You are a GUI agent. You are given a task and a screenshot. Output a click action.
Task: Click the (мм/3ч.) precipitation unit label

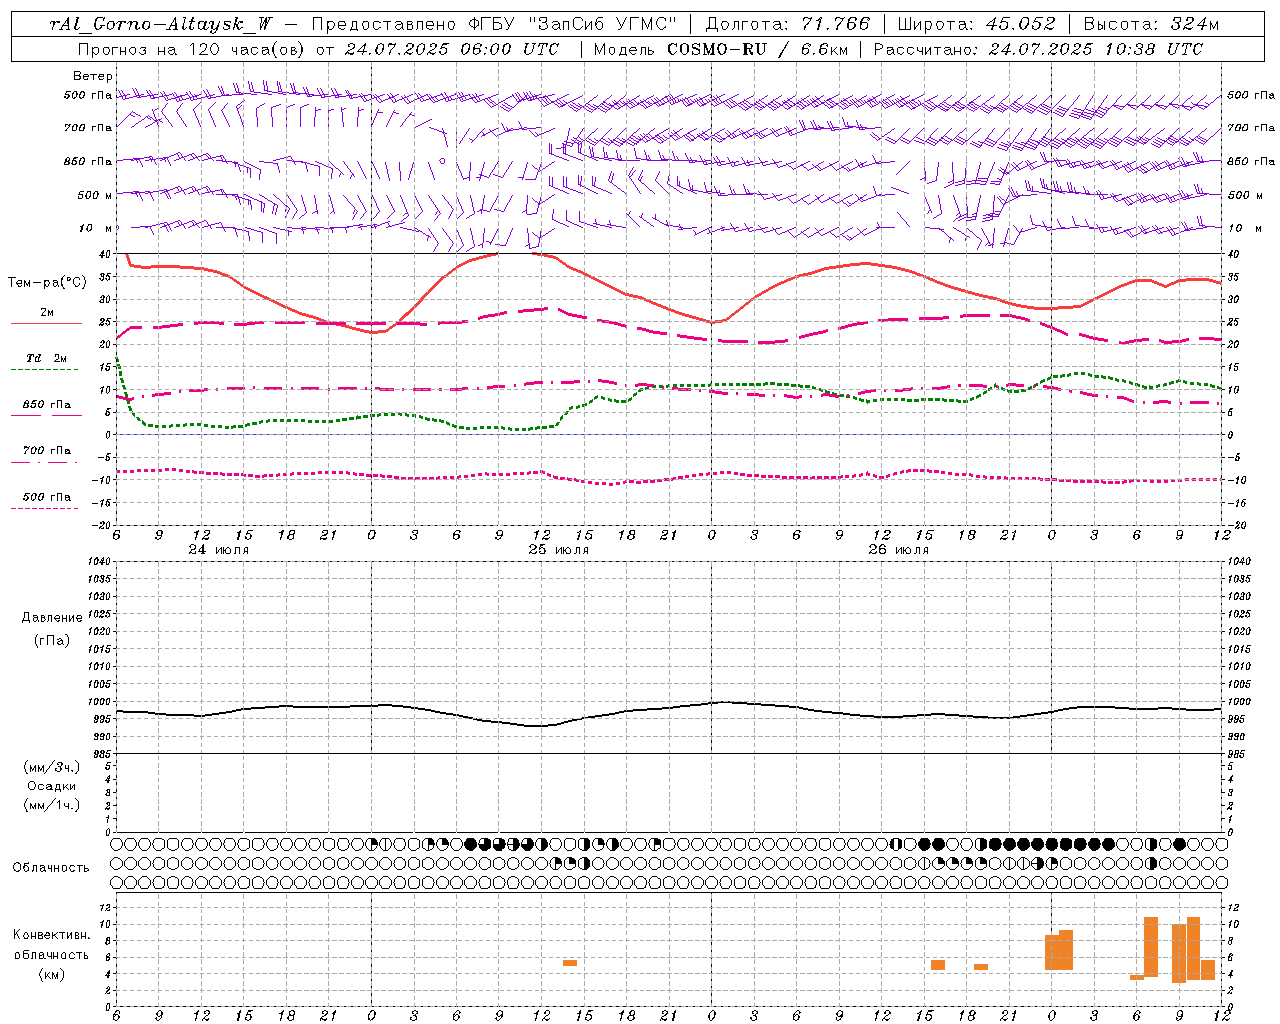[52, 767]
